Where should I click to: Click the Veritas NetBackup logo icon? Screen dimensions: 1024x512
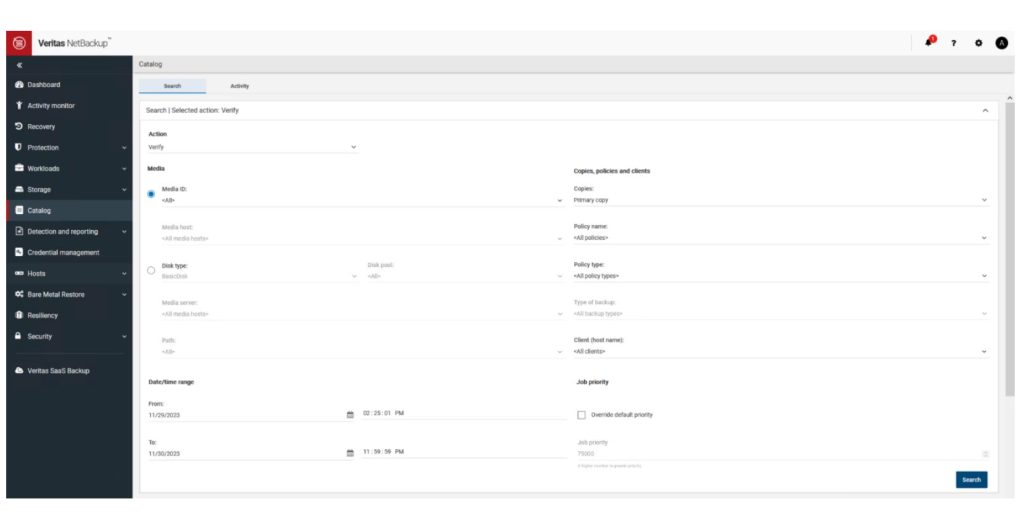coord(19,43)
